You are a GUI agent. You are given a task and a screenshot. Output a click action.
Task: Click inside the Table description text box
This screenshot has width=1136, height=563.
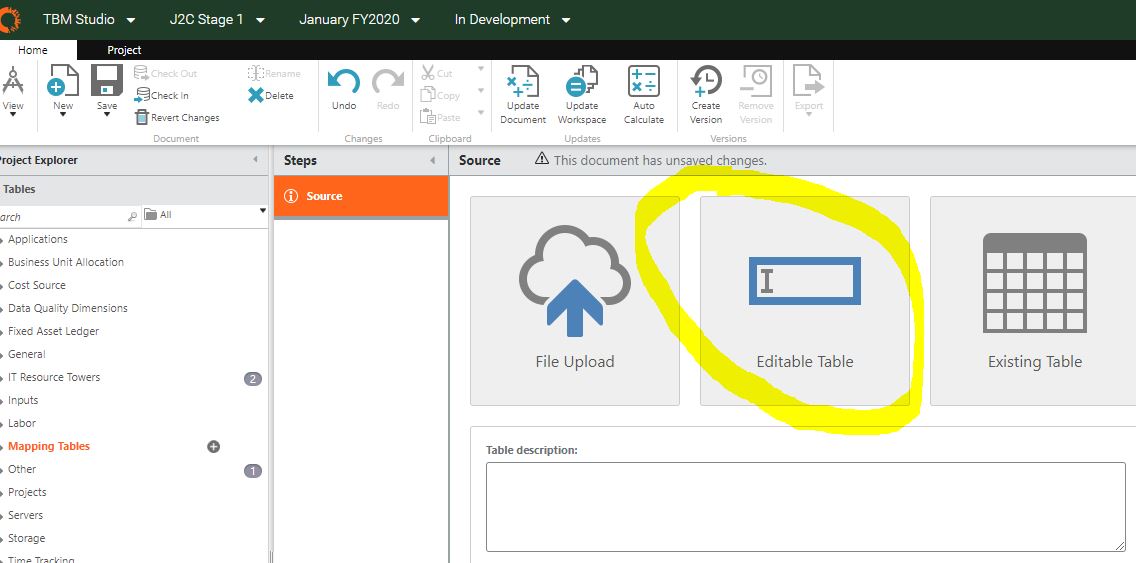[806, 506]
